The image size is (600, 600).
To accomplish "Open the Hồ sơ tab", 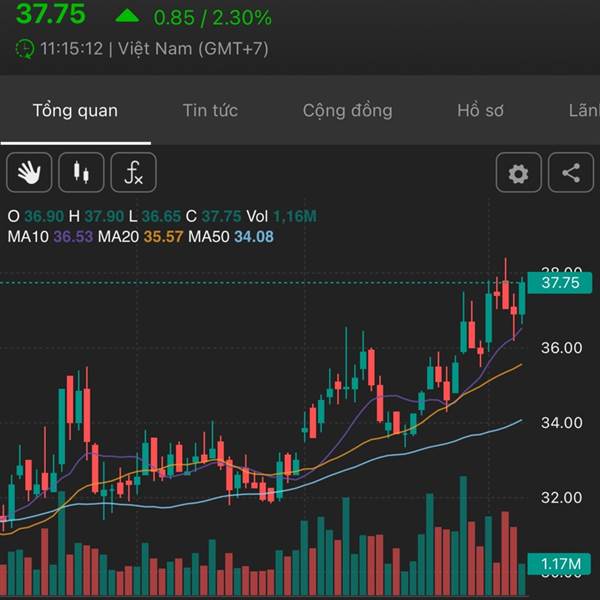I will click(480, 111).
